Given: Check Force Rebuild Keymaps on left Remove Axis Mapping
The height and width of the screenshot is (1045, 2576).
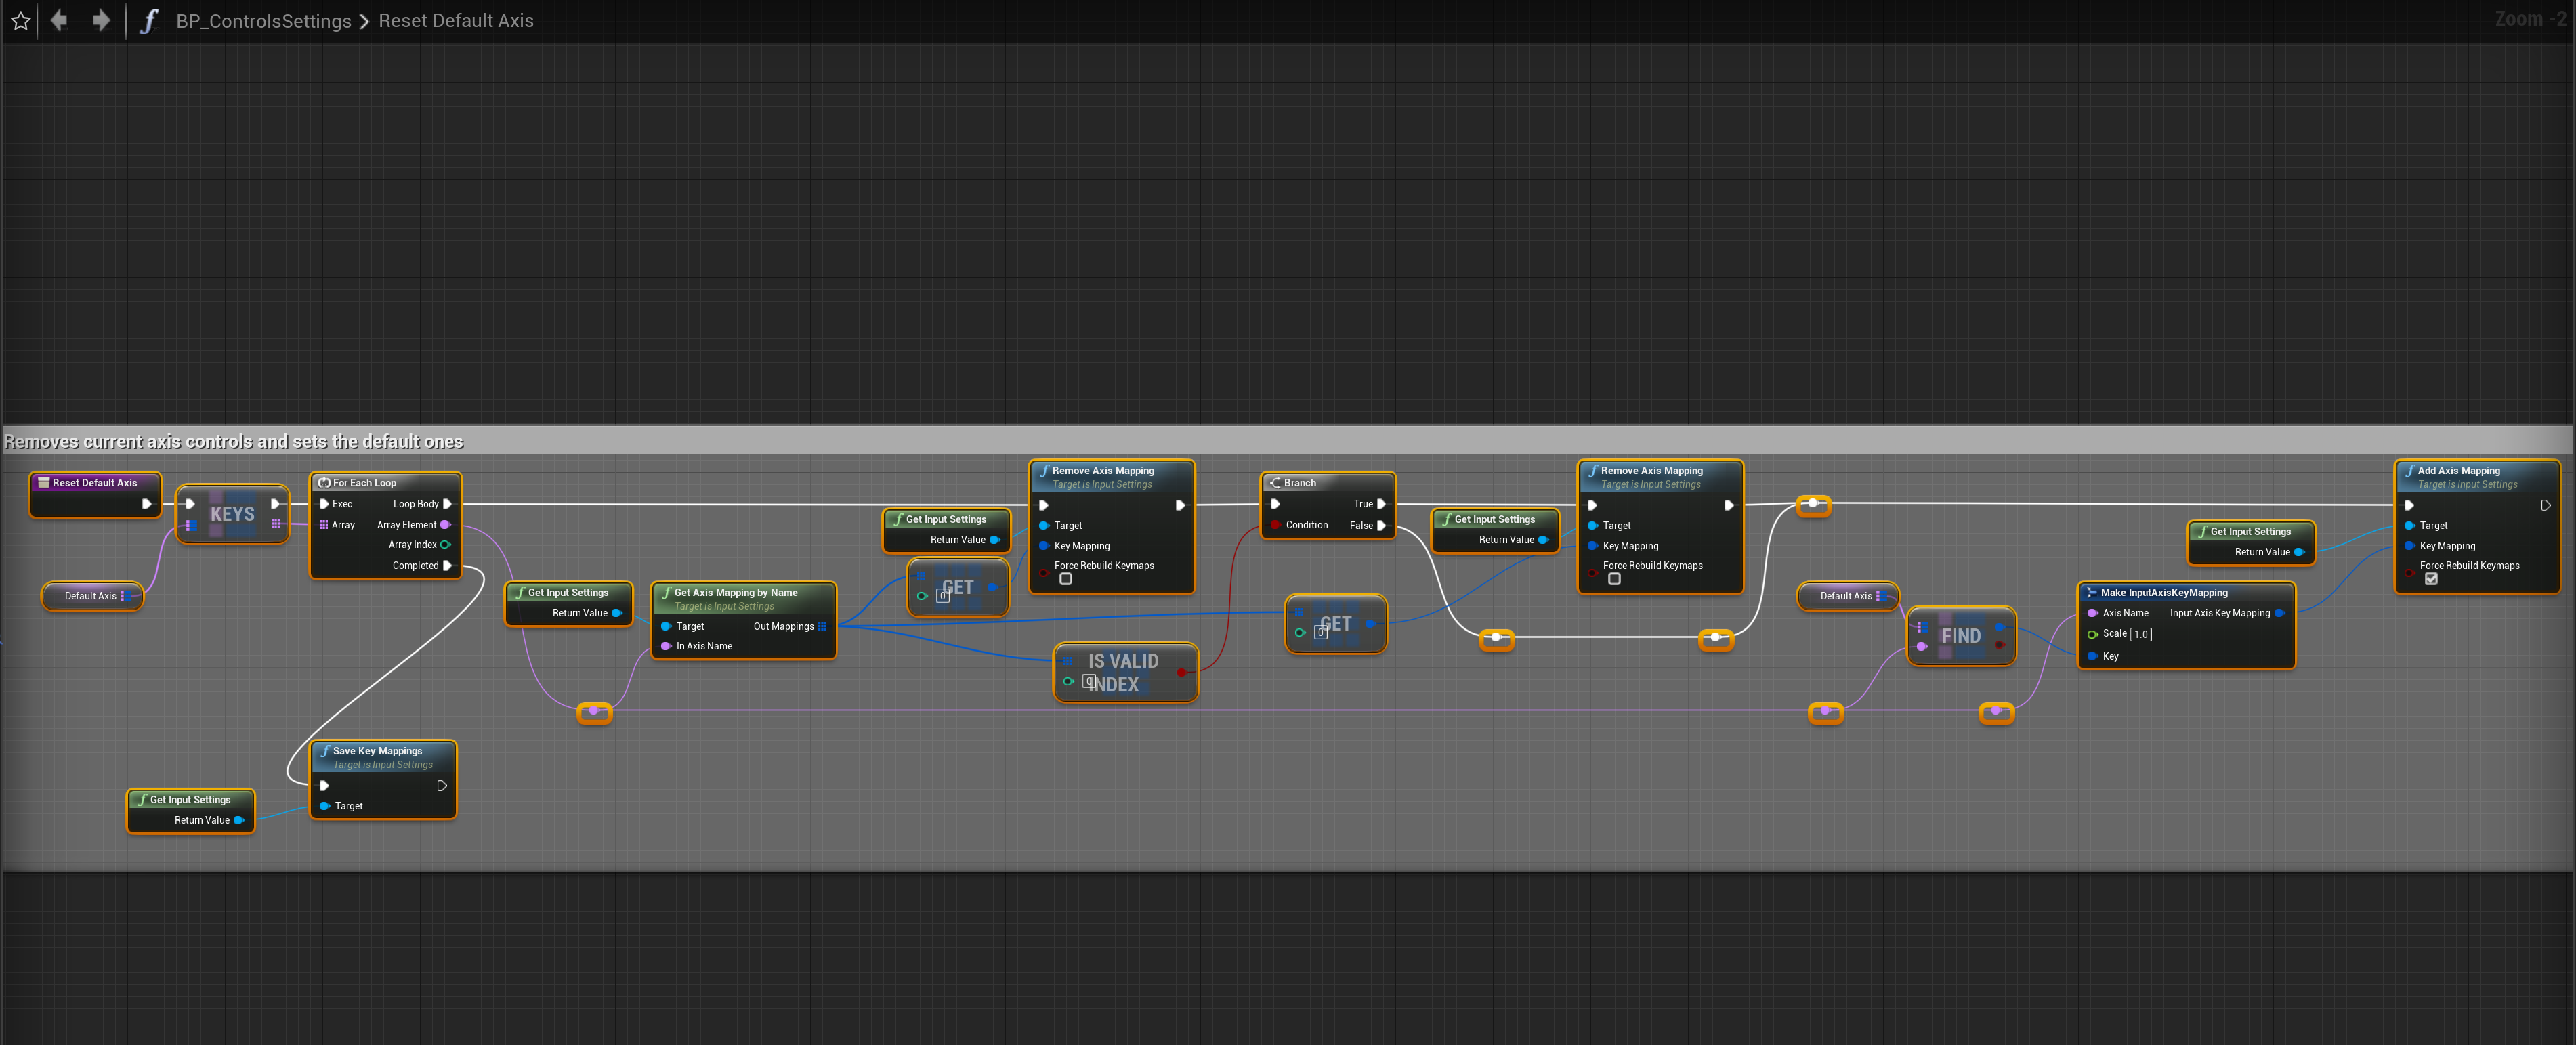Looking at the screenshot, I should point(1066,579).
